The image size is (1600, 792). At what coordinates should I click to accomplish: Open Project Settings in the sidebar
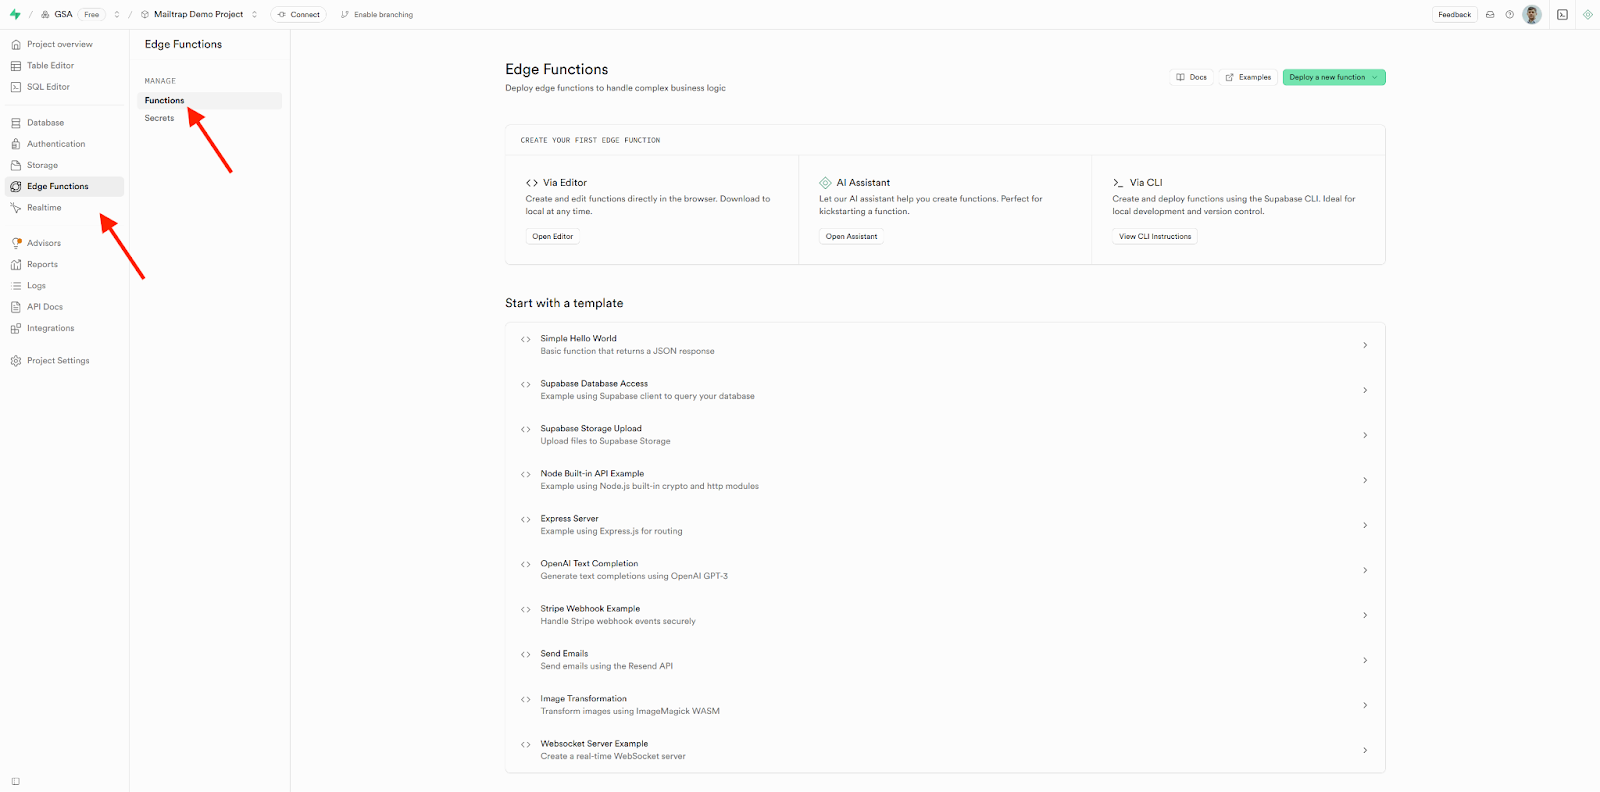57,360
